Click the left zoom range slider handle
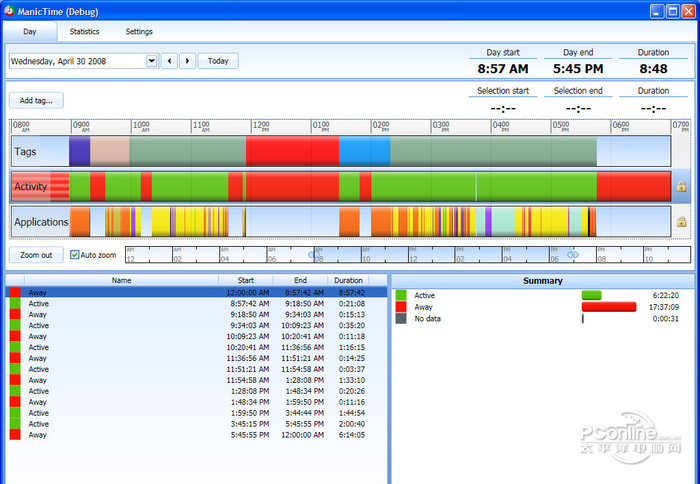The height and width of the screenshot is (484, 700). pyautogui.click(x=313, y=255)
